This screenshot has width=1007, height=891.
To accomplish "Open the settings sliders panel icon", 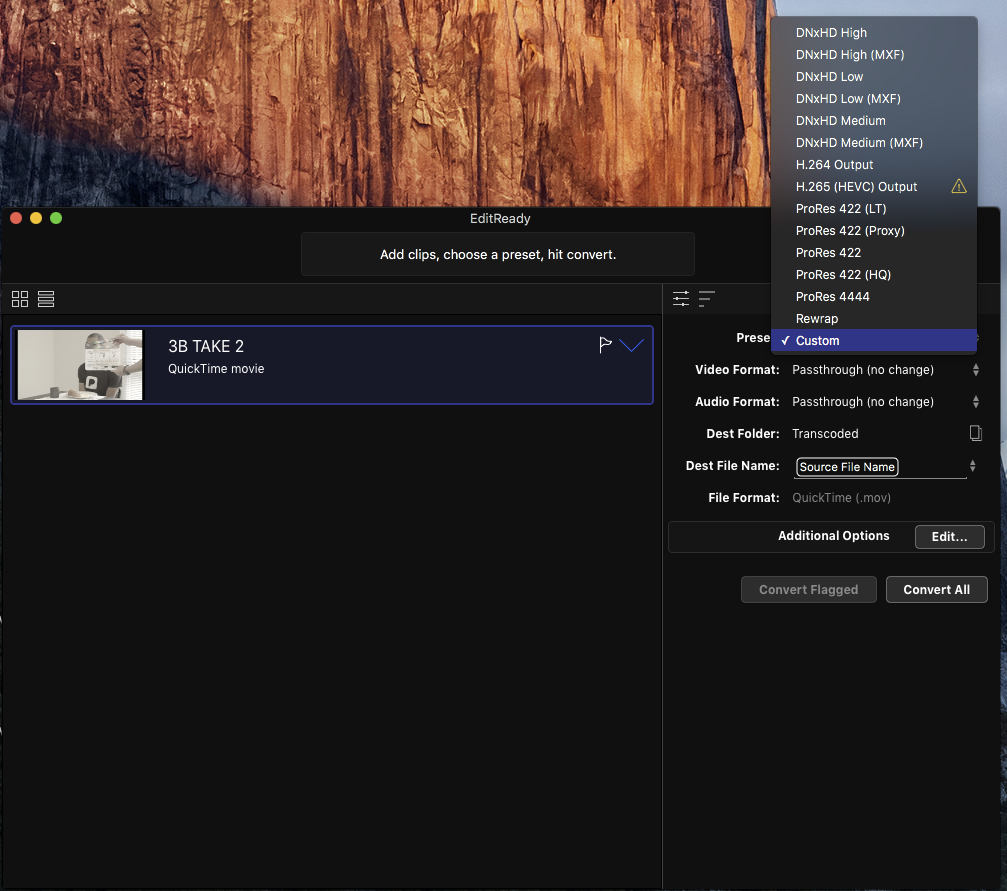I will click(x=681, y=298).
